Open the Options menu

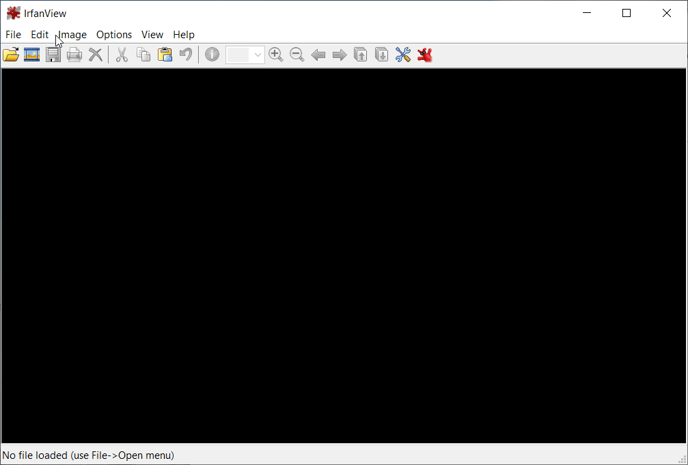(114, 34)
